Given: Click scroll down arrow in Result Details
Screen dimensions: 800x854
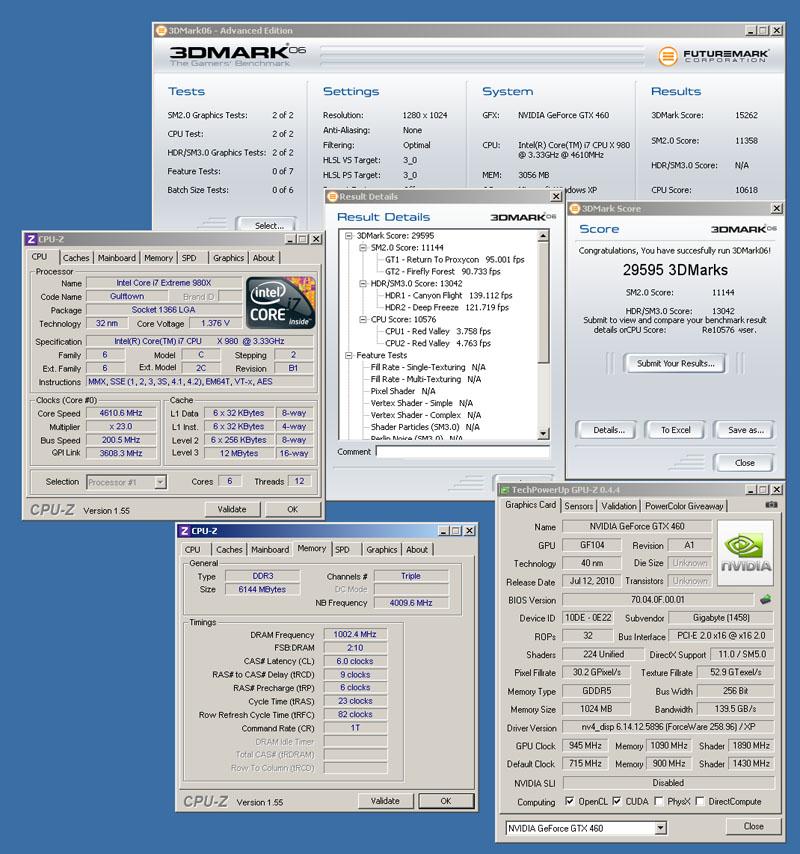Looking at the screenshot, I should (x=543, y=434).
